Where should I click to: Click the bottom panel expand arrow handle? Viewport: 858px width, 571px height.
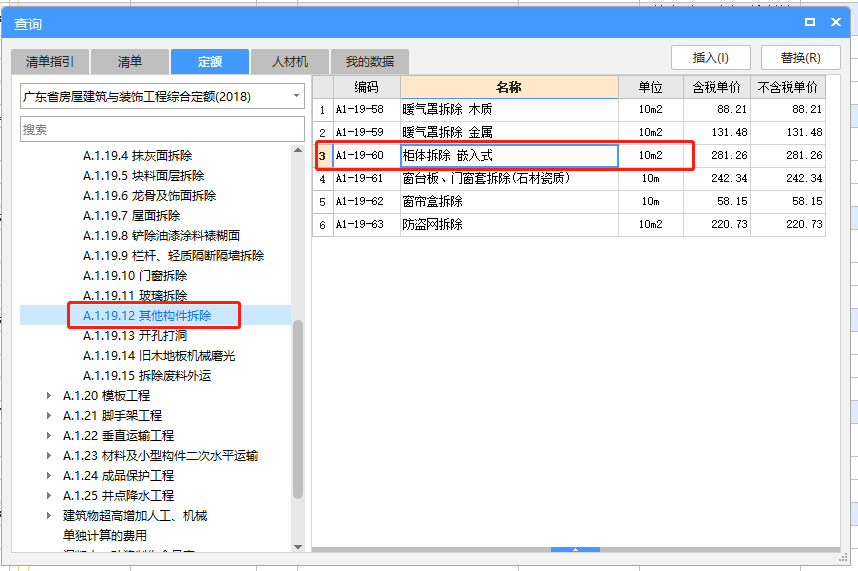[575, 549]
